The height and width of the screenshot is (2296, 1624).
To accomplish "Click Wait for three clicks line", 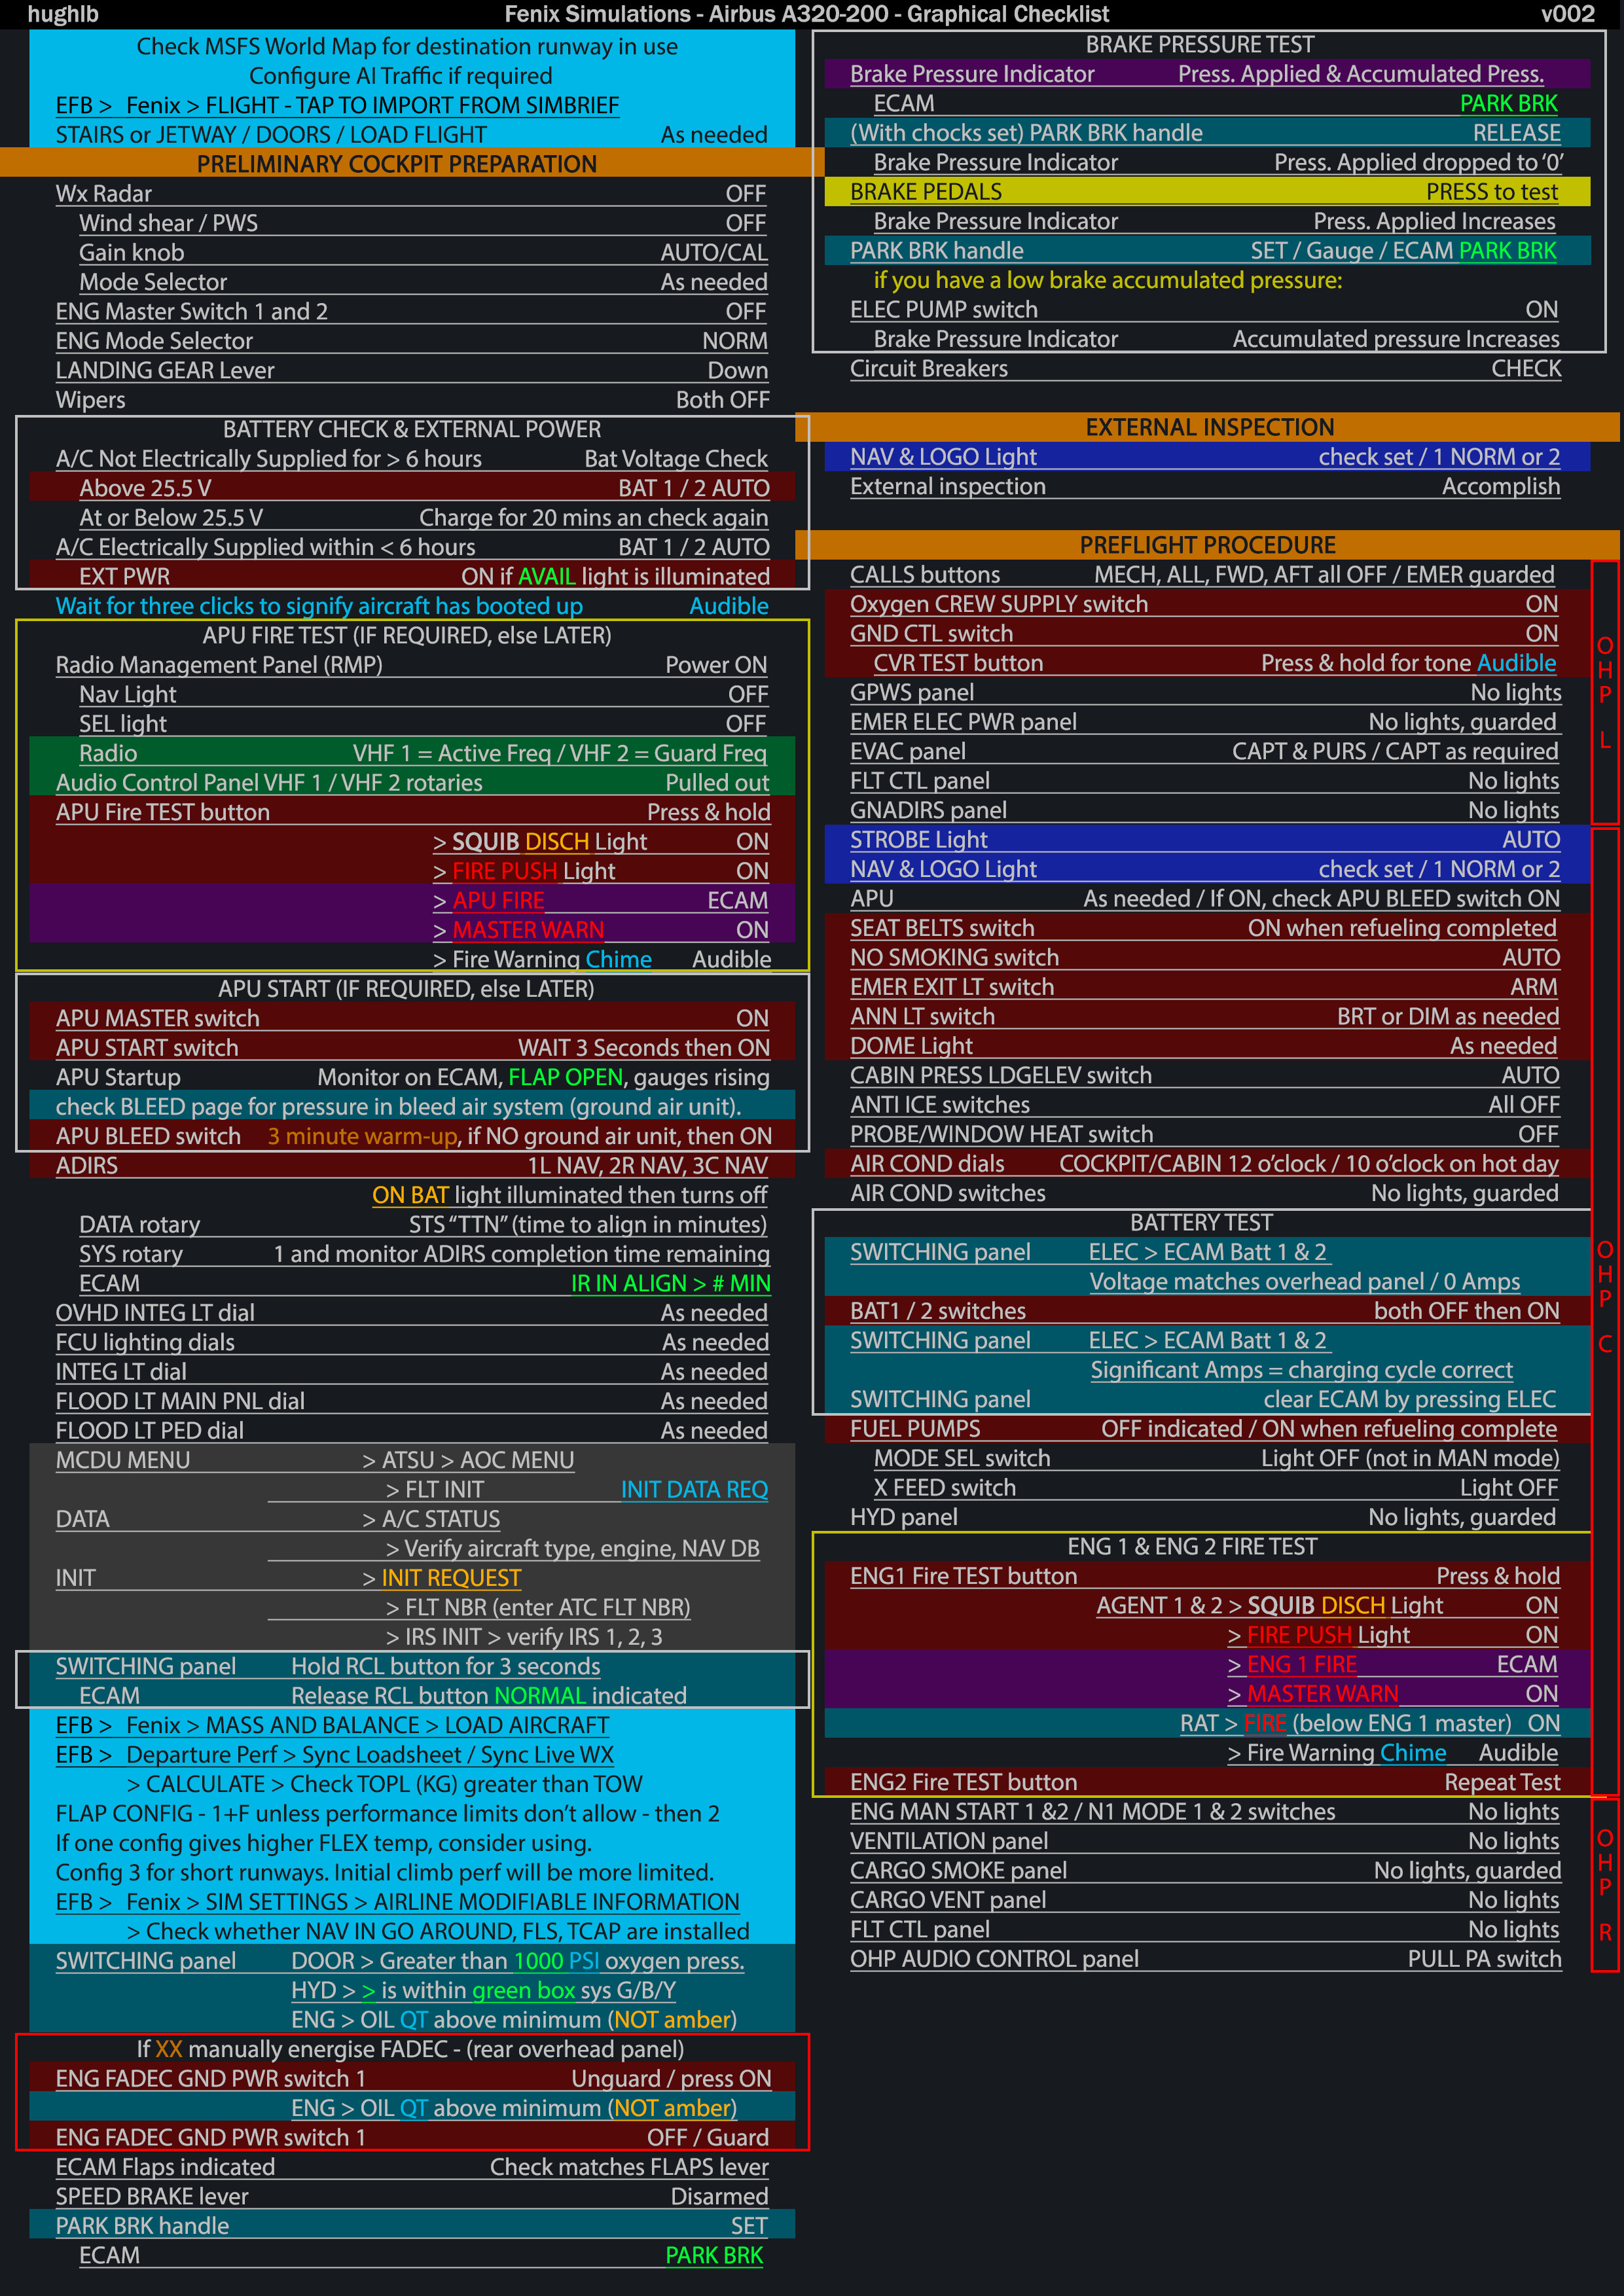I will tap(411, 605).
